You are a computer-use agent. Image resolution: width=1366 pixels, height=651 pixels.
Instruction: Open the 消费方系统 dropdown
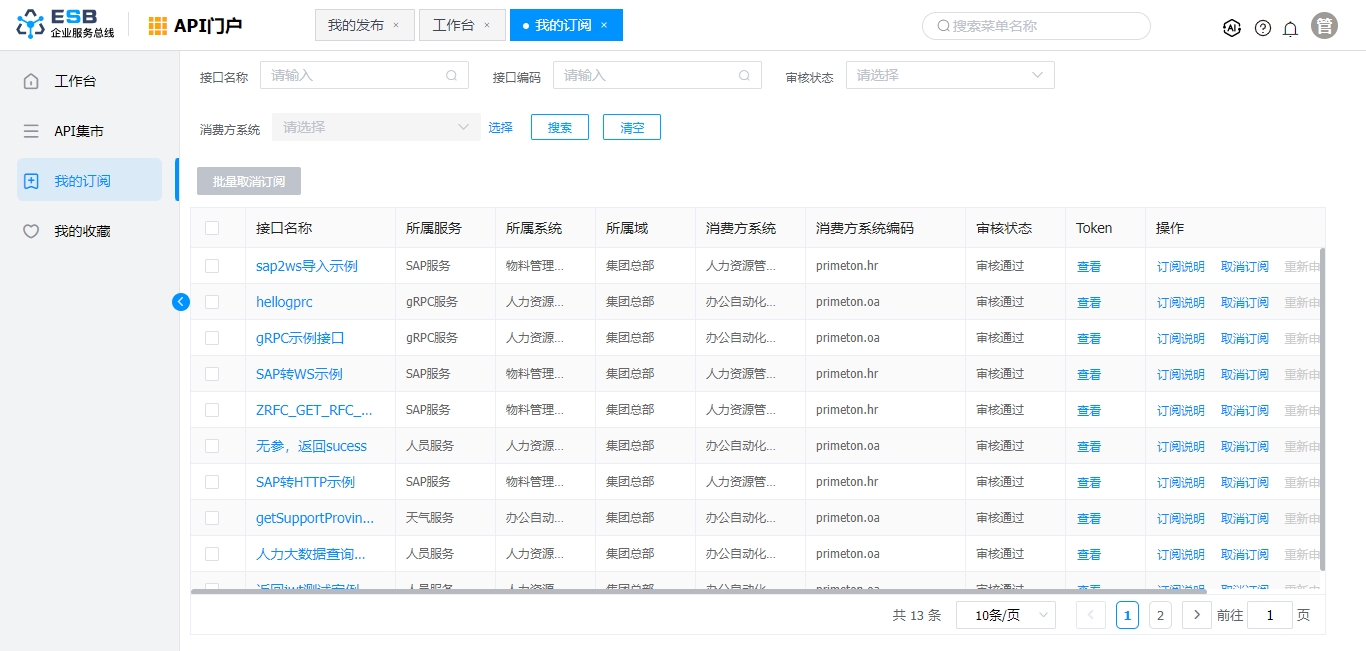(376, 127)
